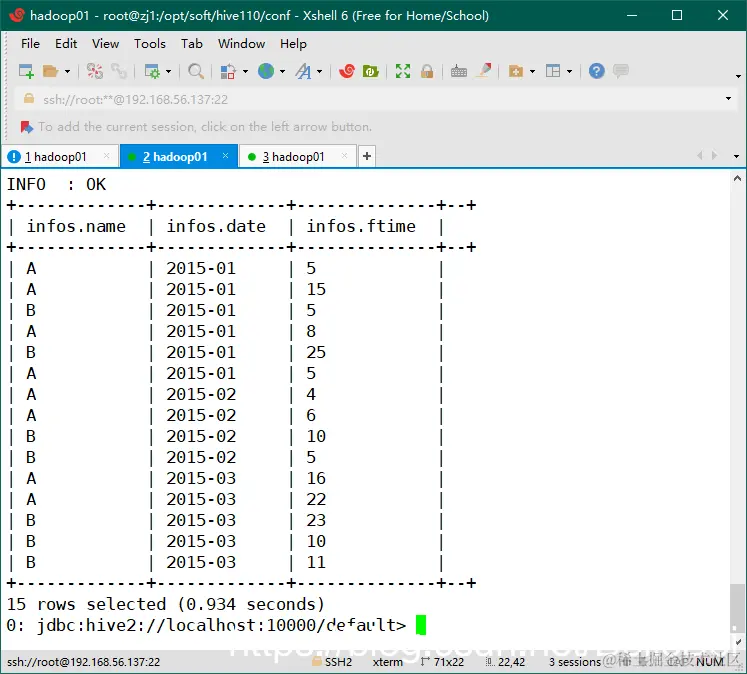This screenshot has width=747, height=674.
Task: Click the Find magnifier icon
Action: coord(195,71)
